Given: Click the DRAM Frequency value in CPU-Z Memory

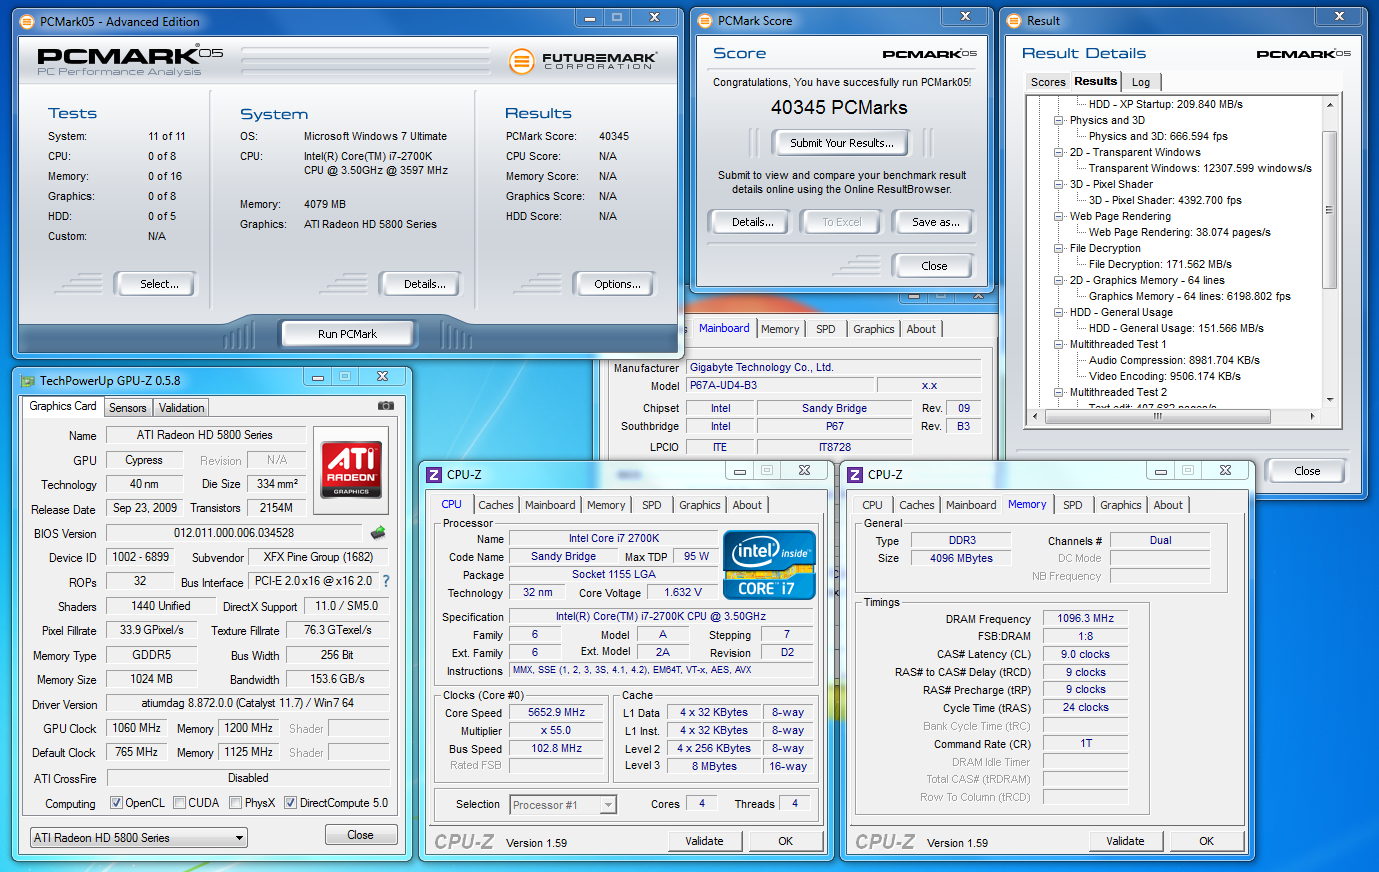Looking at the screenshot, I should (1085, 618).
